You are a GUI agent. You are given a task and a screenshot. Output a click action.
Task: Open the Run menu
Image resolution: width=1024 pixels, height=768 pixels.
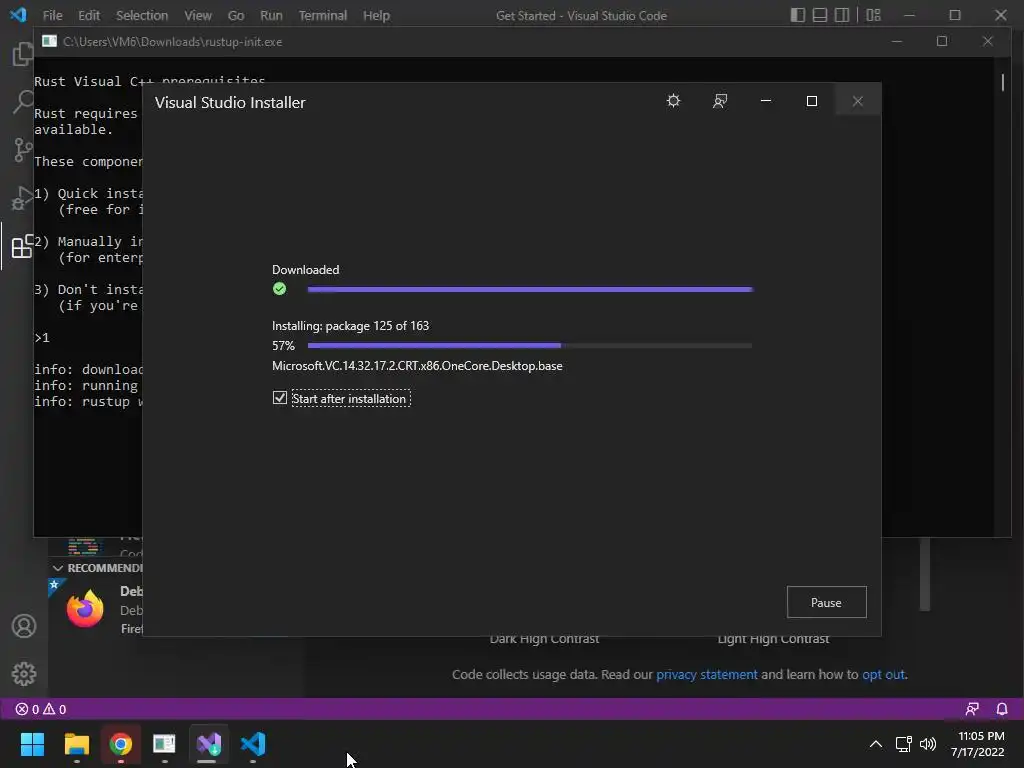(271, 15)
